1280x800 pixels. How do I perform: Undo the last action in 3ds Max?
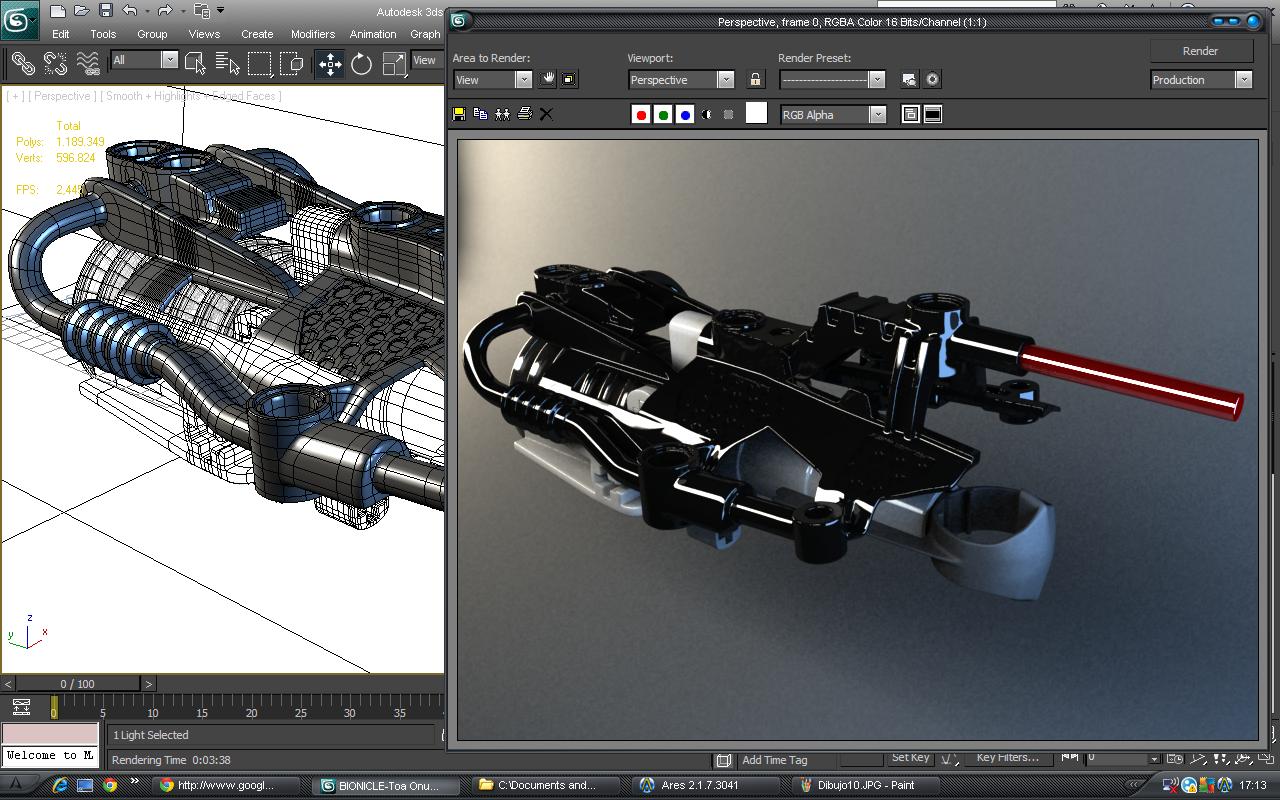(129, 11)
